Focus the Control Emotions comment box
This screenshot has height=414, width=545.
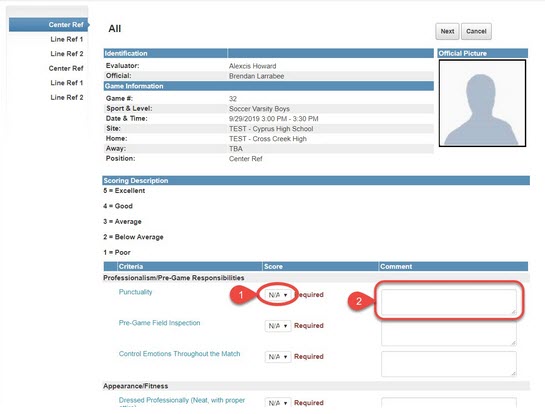(x=449, y=364)
